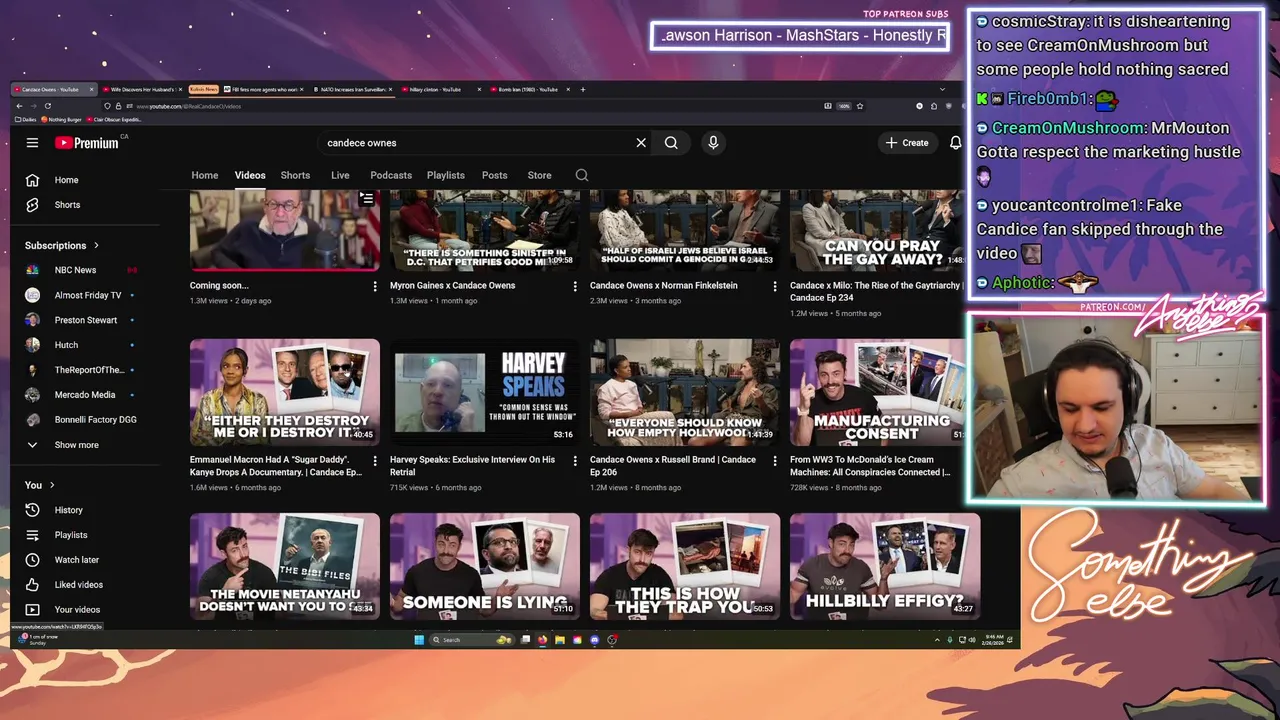
Task: Expand the Subscriptions section chevron
Action: (97, 245)
